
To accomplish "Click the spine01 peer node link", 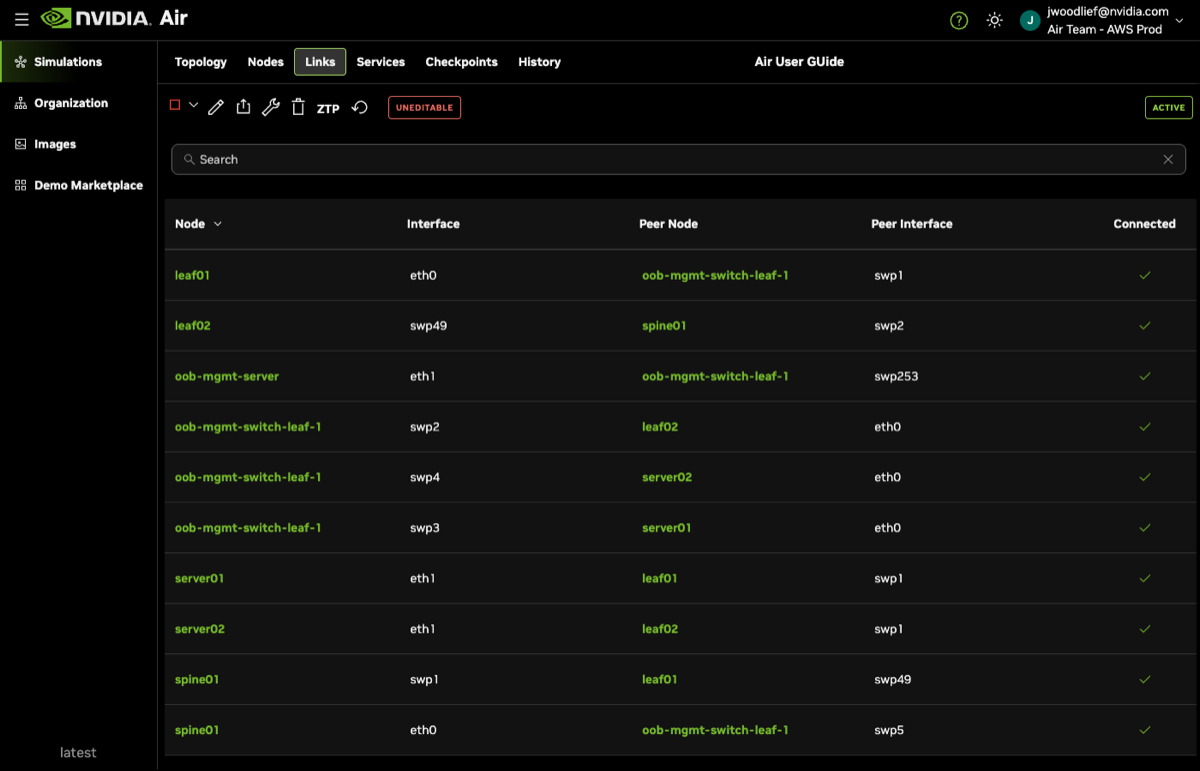I will point(664,326).
